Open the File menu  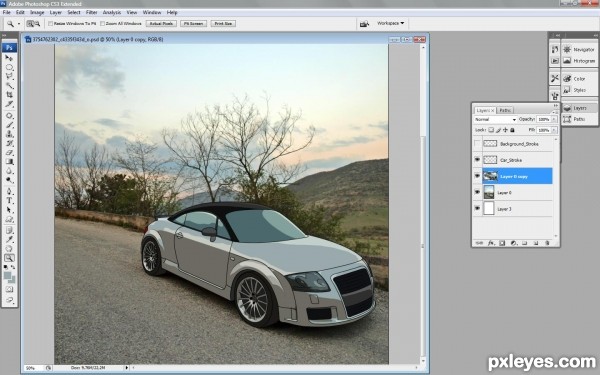pos(7,13)
